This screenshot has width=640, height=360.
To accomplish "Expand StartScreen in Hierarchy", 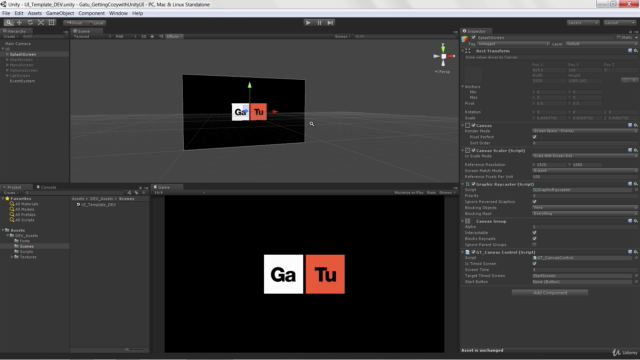I will [x=7, y=60].
